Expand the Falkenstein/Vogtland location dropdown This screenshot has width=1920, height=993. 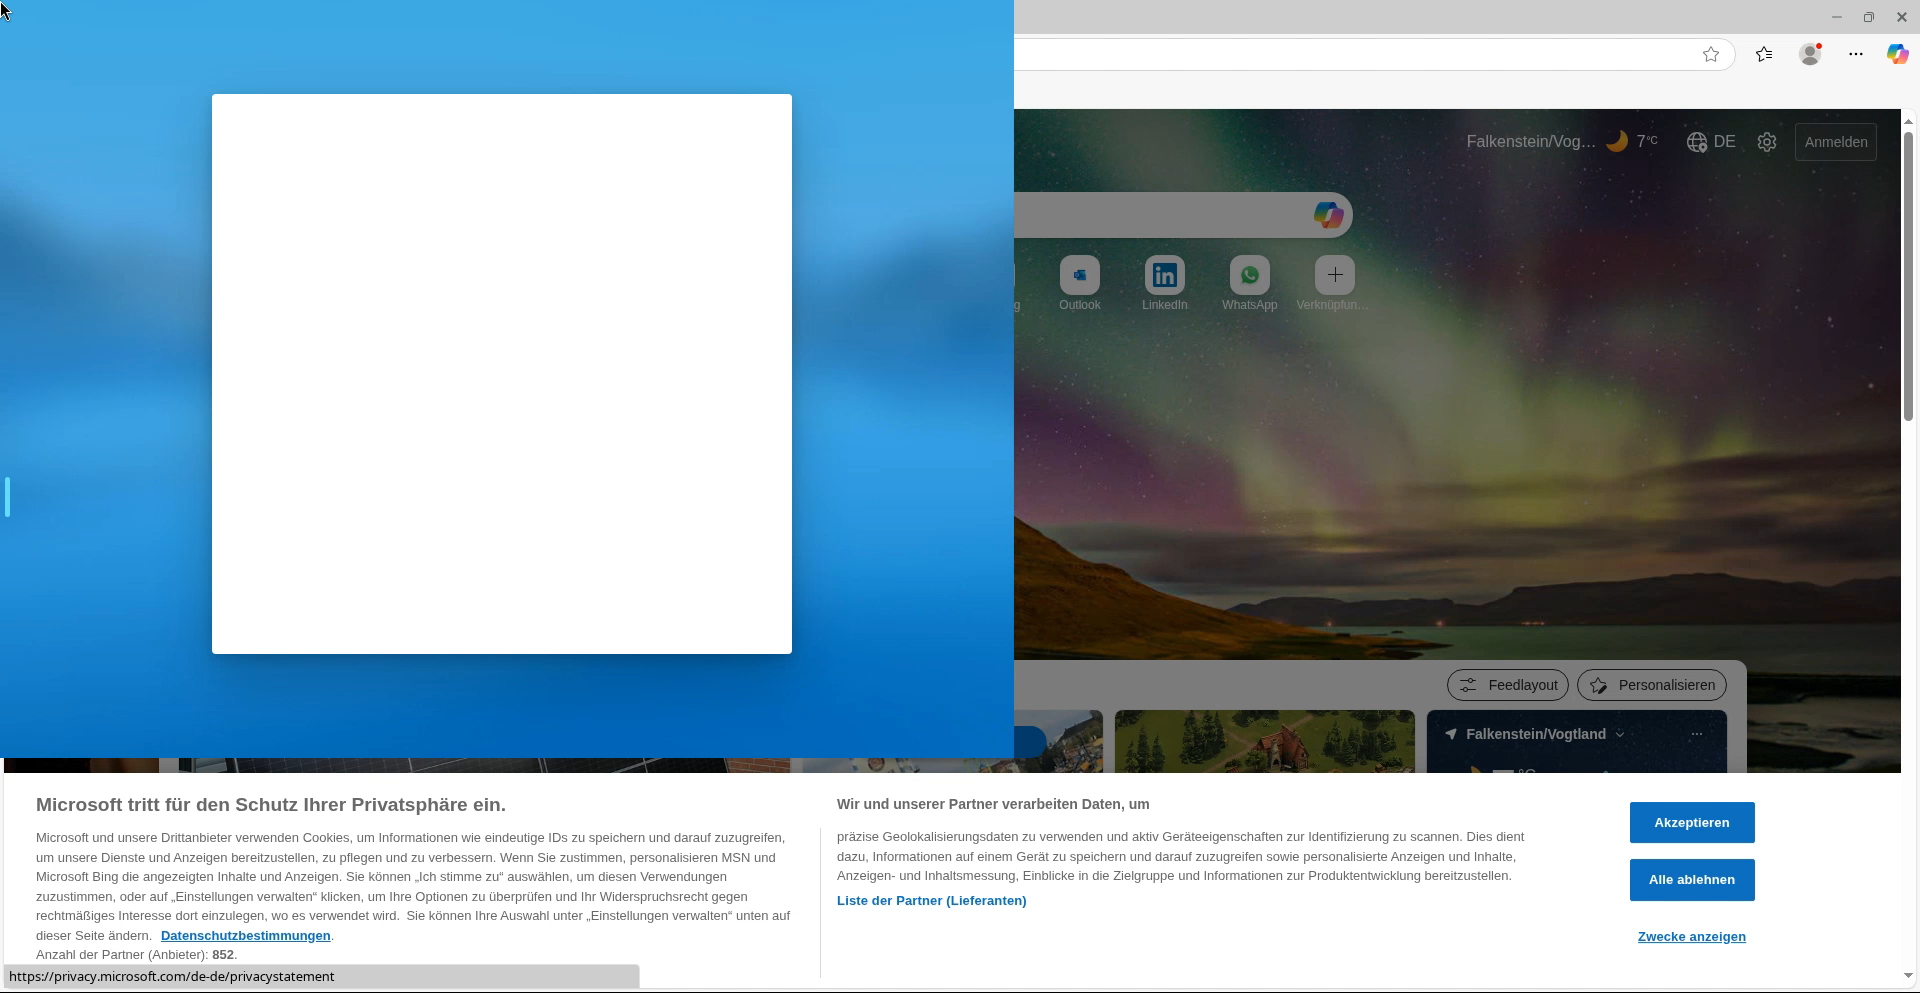click(x=1620, y=734)
